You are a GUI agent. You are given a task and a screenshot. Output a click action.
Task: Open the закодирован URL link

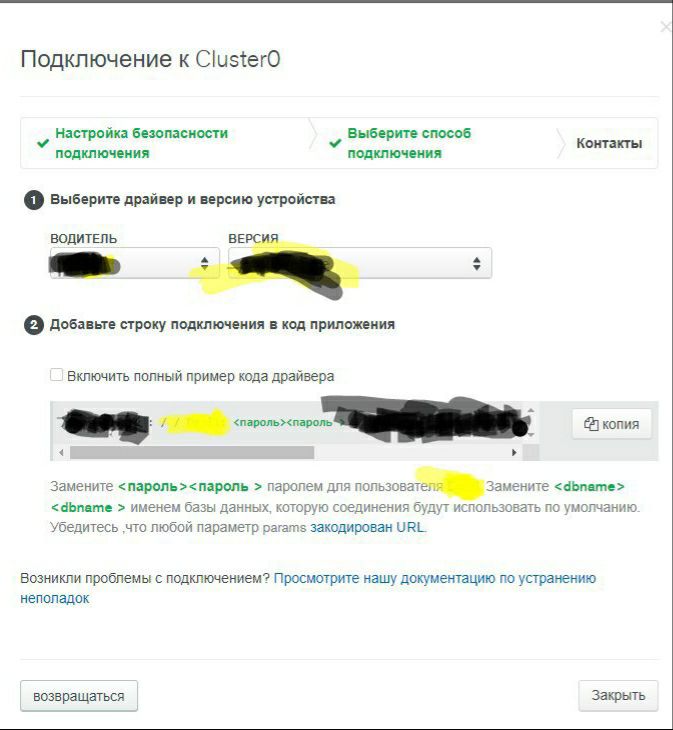click(x=368, y=527)
